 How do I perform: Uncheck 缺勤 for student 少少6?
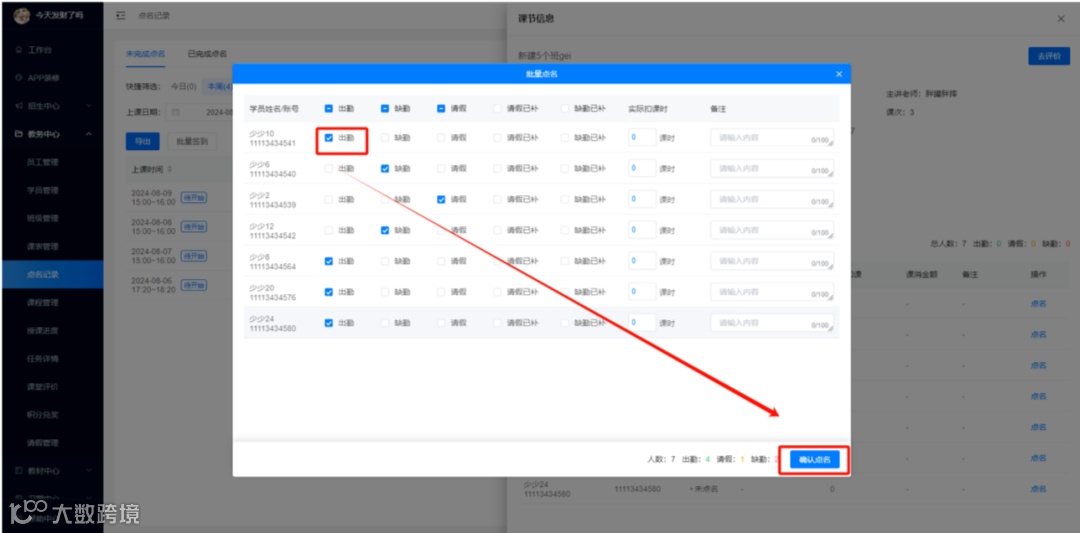pos(385,169)
